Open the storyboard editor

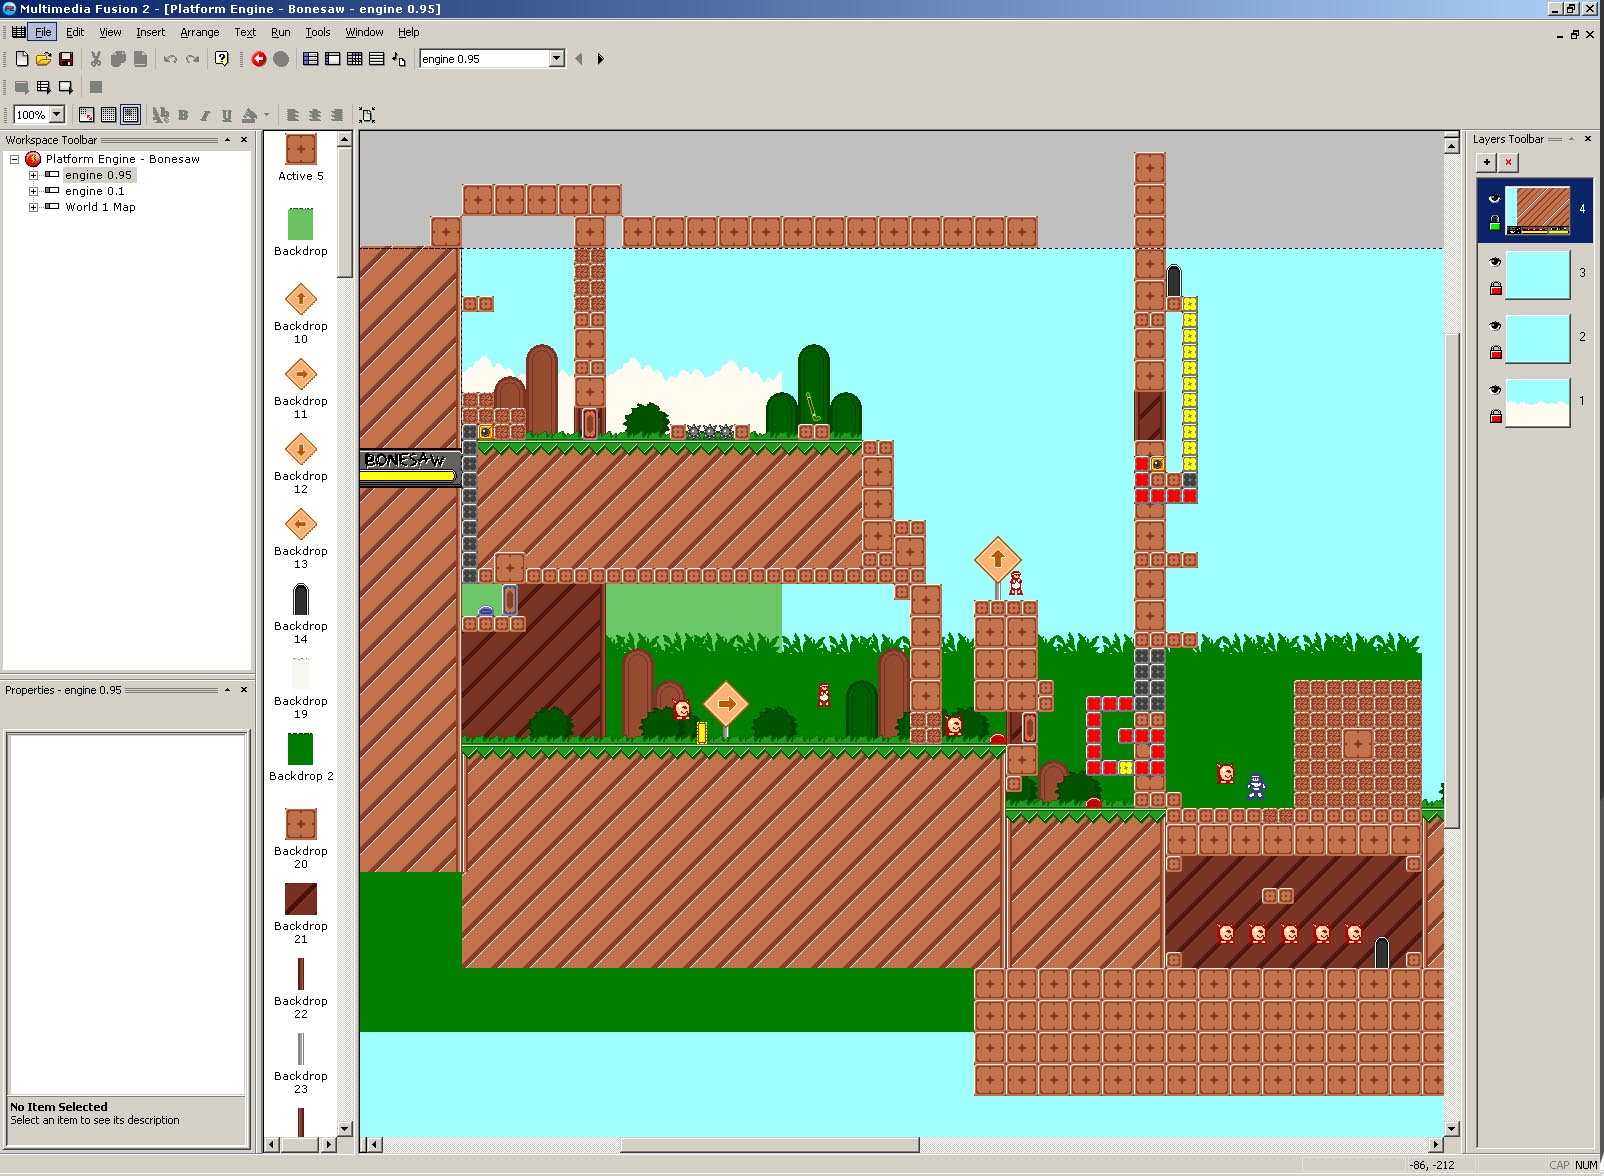pos(311,59)
